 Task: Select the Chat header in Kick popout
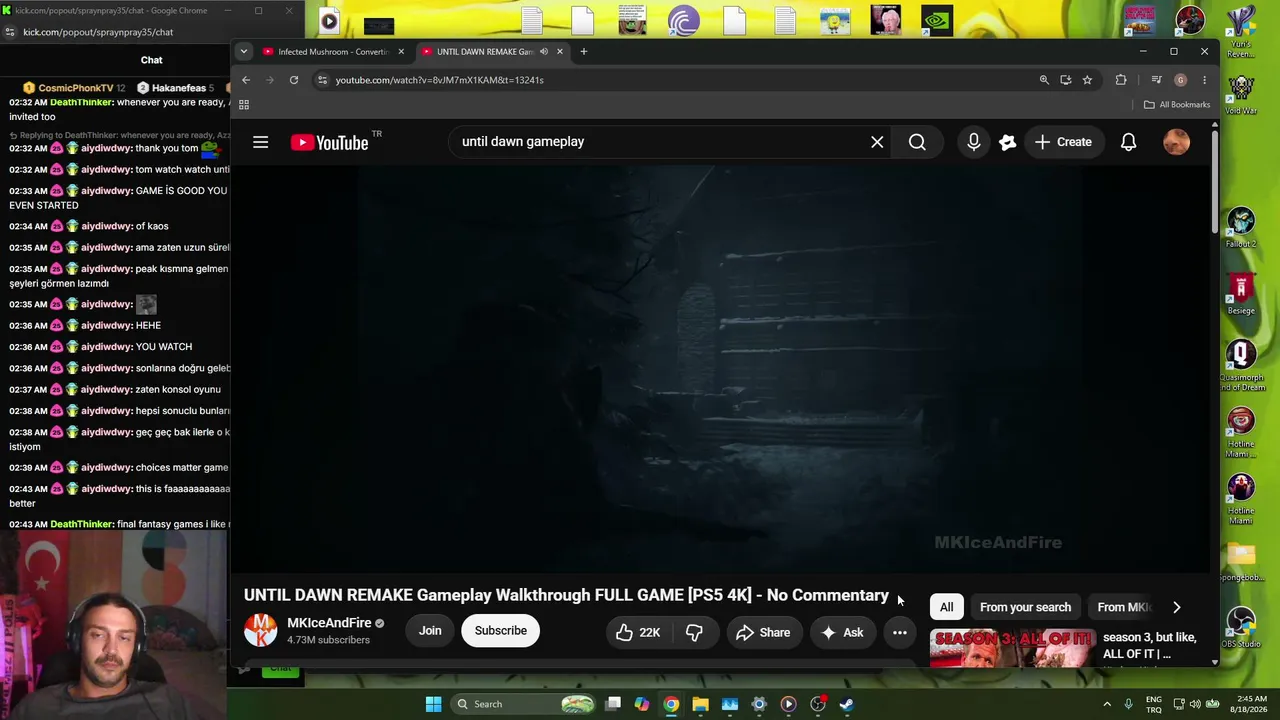151,60
